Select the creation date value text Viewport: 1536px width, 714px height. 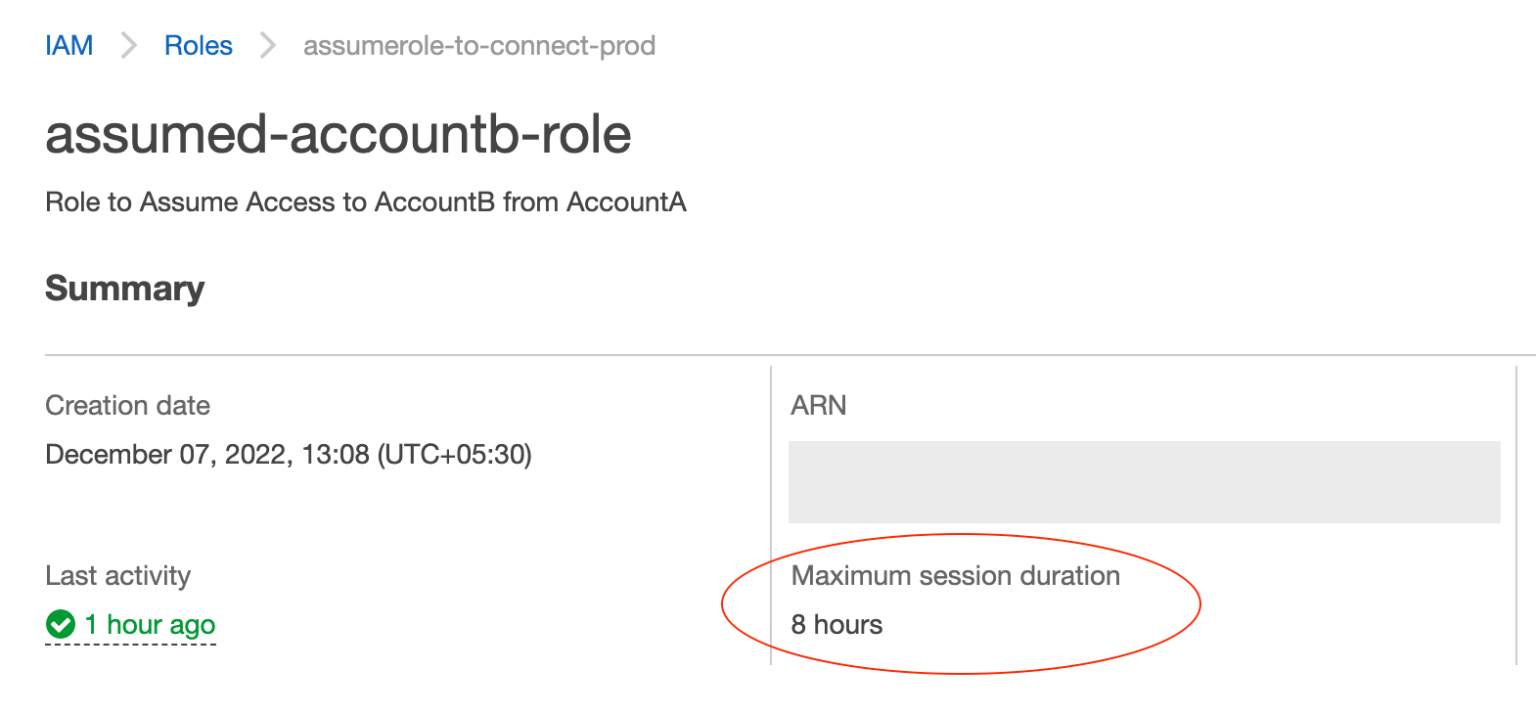point(289,454)
